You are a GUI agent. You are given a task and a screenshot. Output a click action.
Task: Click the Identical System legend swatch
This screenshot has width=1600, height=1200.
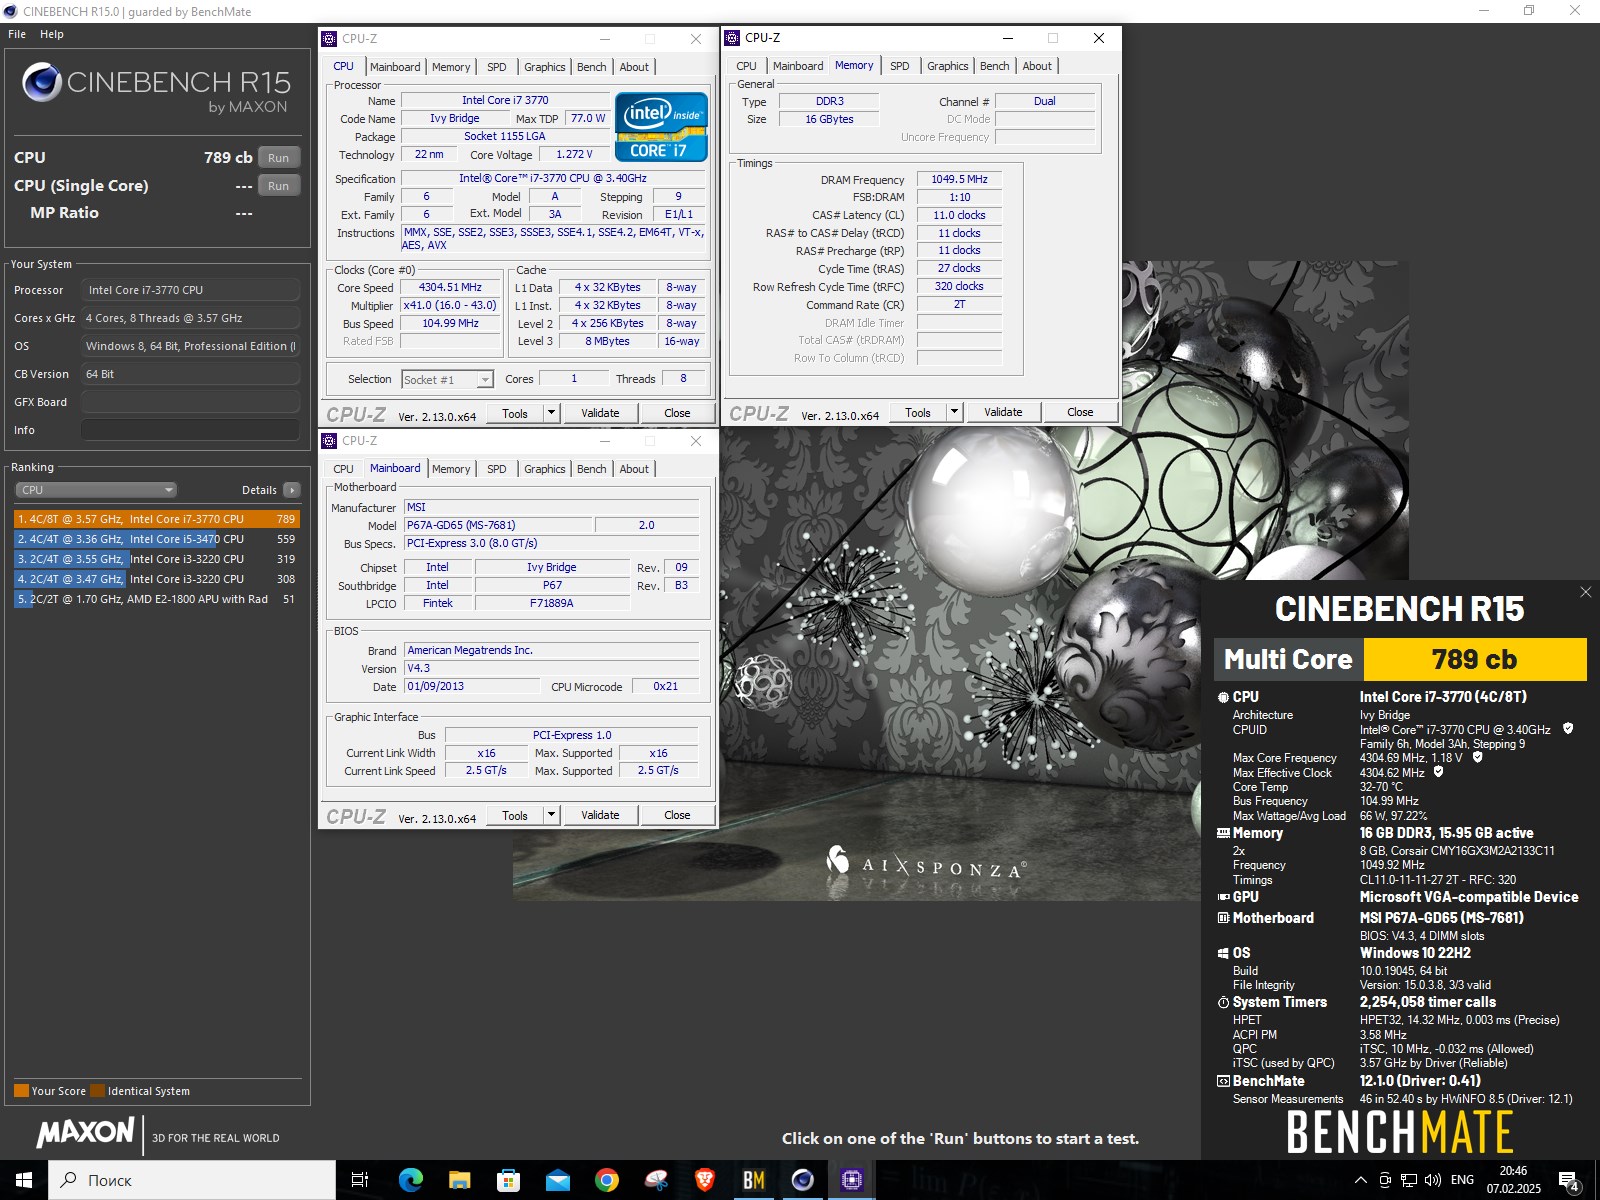97,1091
